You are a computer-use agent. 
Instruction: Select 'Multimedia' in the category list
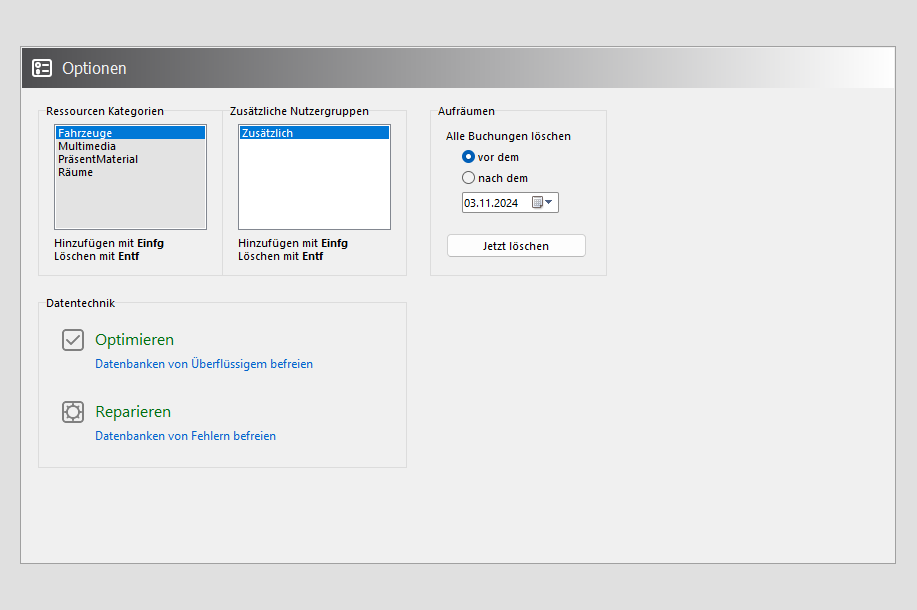87,146
